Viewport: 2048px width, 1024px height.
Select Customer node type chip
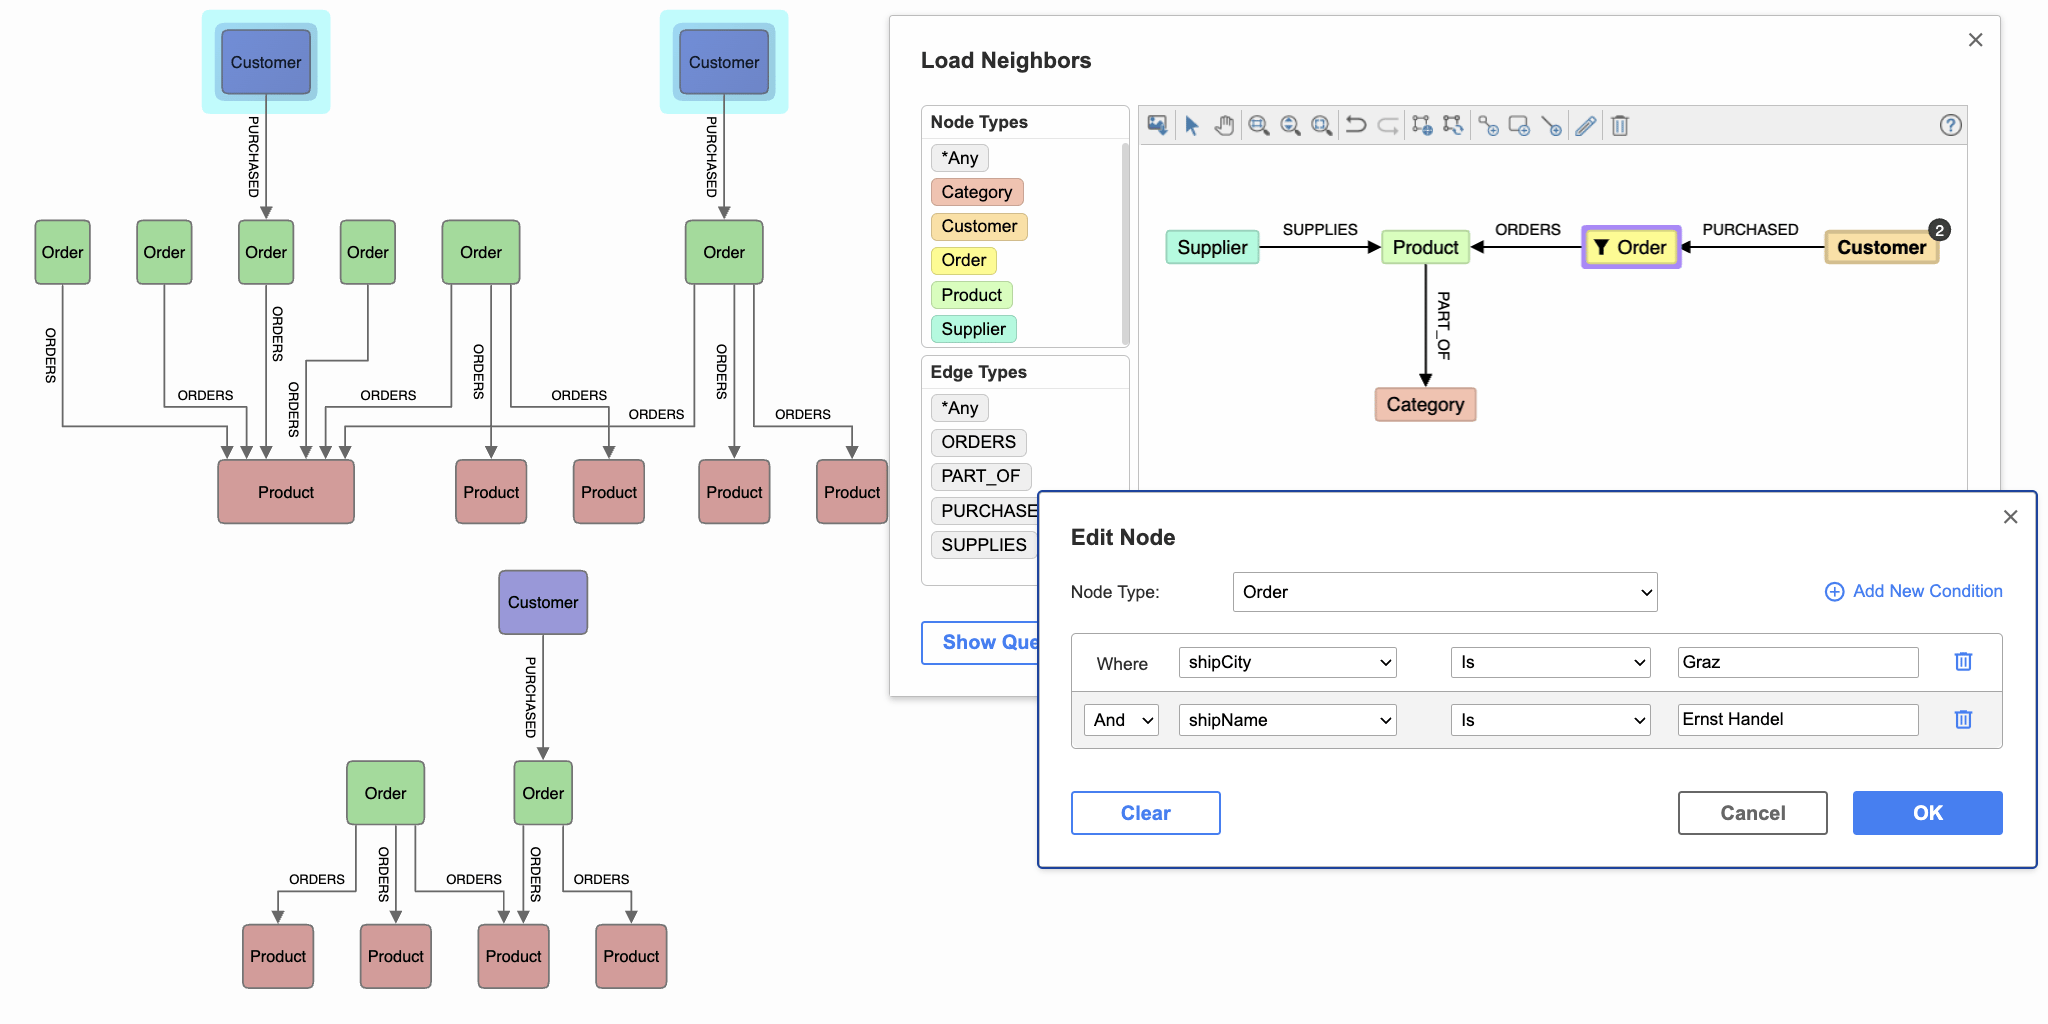(979, 226)
